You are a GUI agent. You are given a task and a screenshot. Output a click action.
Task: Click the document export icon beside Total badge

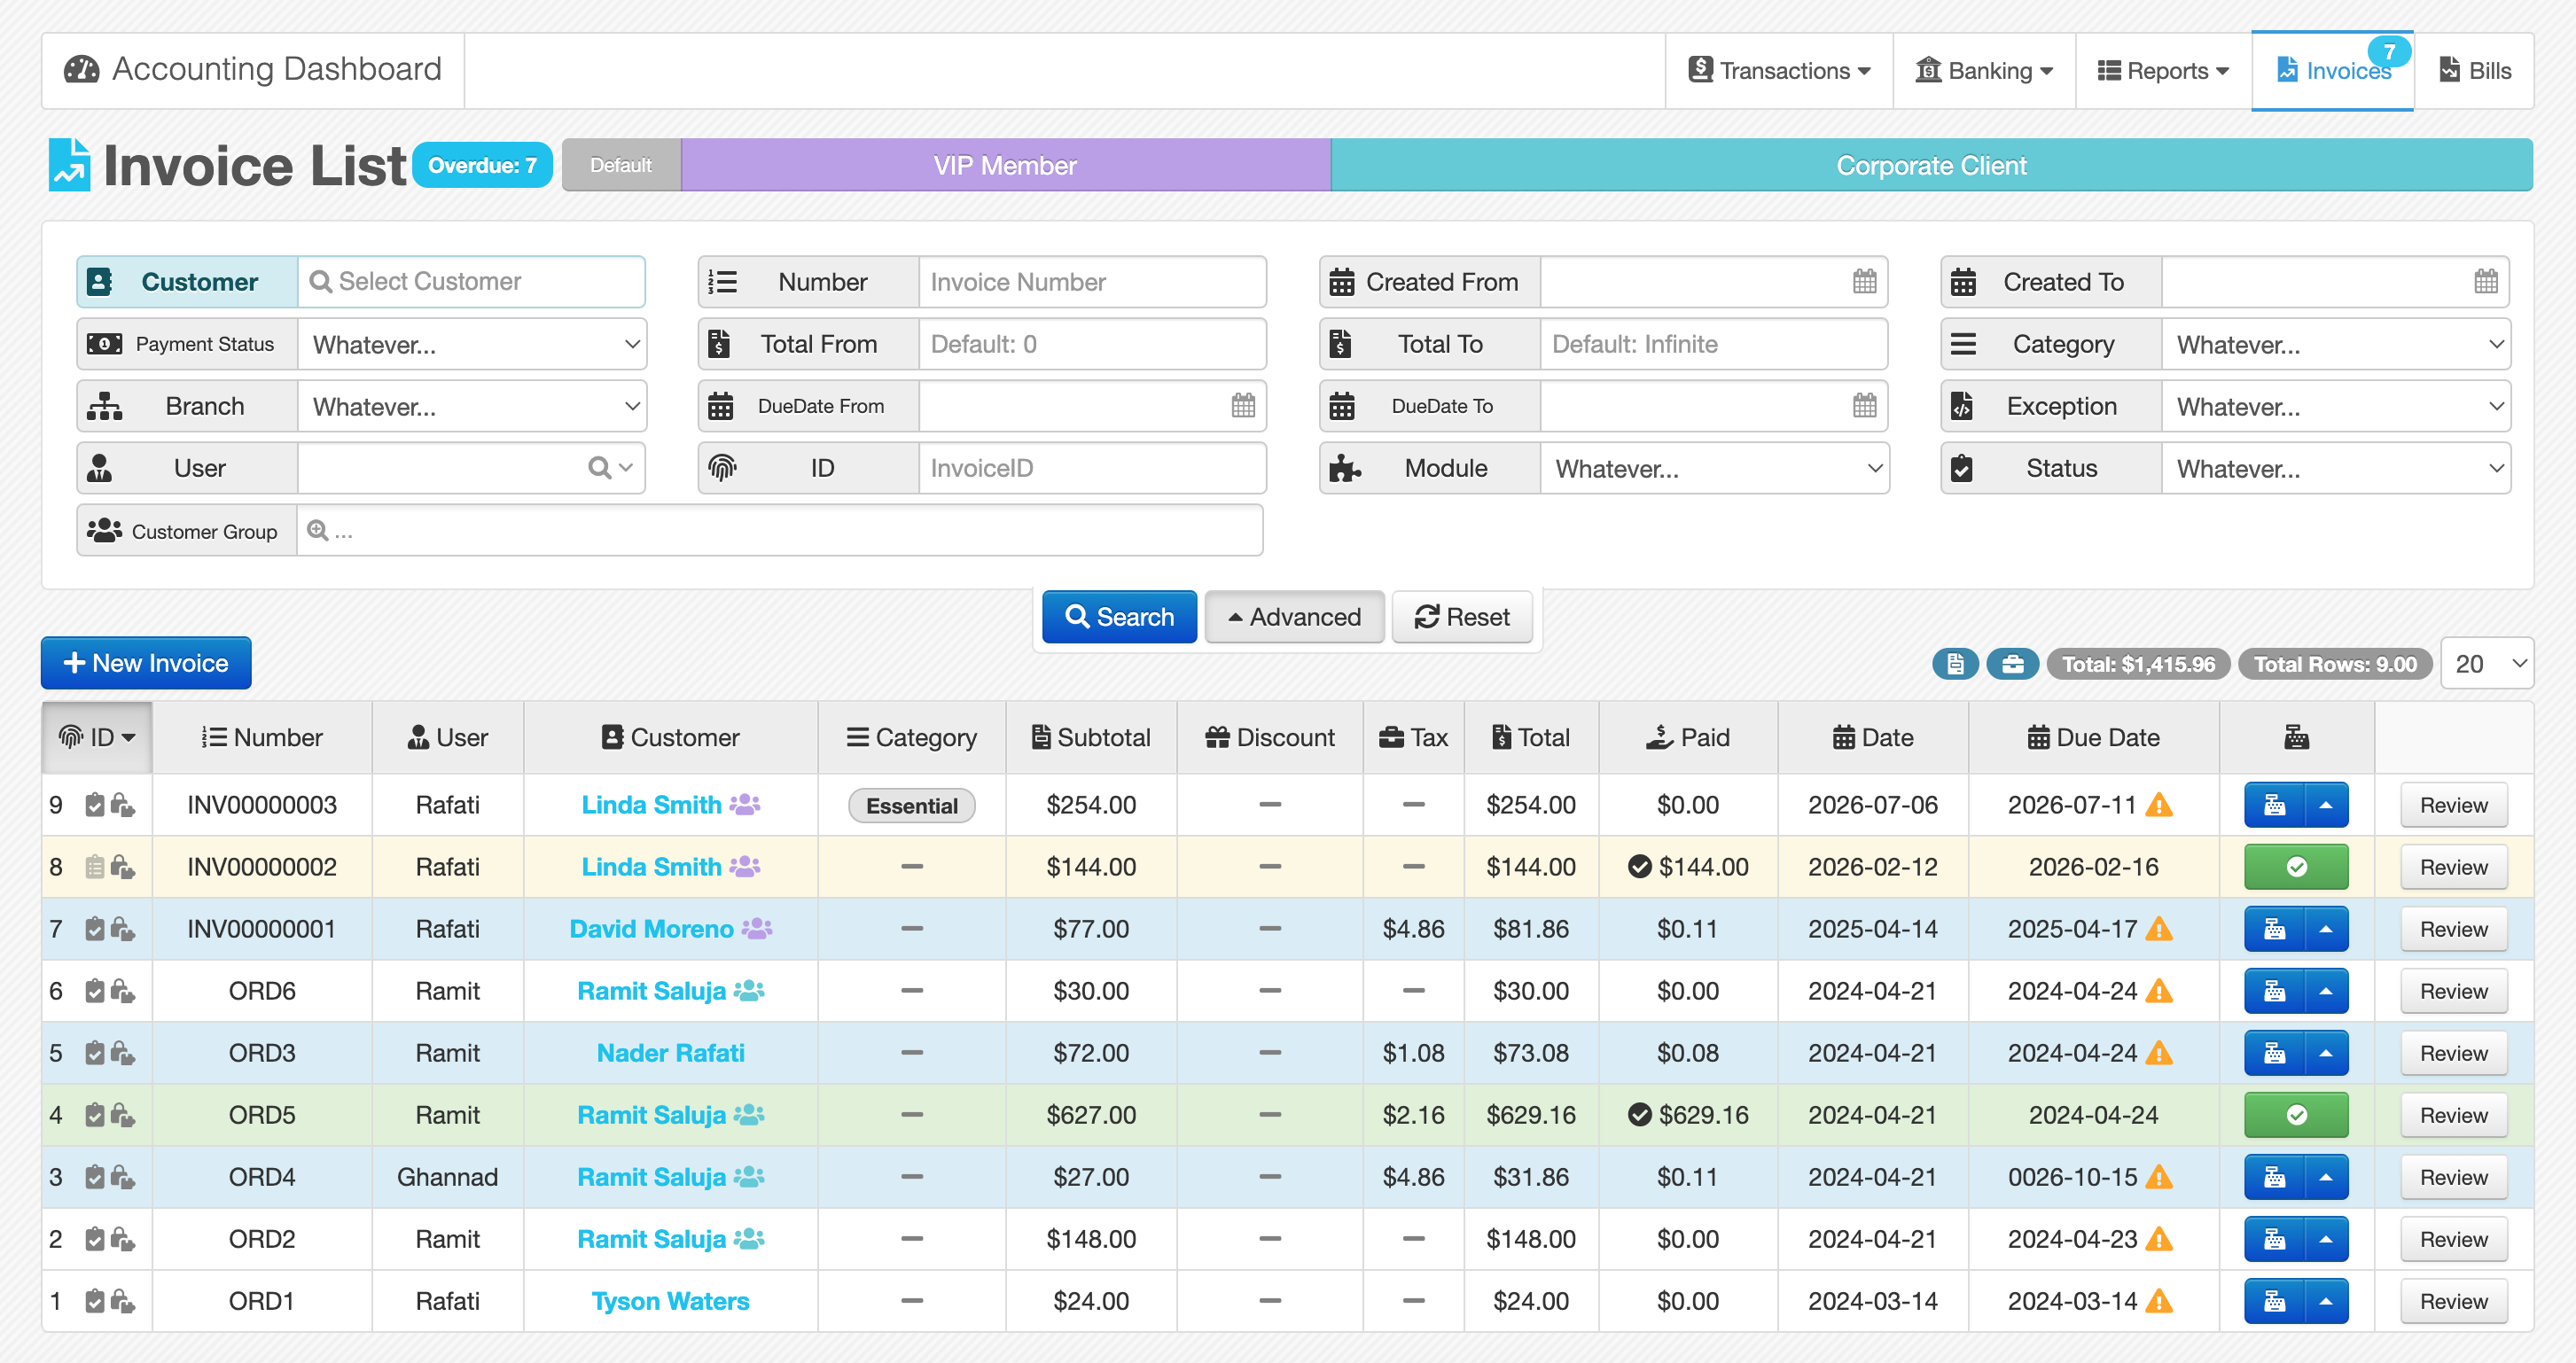point(1955,664)
